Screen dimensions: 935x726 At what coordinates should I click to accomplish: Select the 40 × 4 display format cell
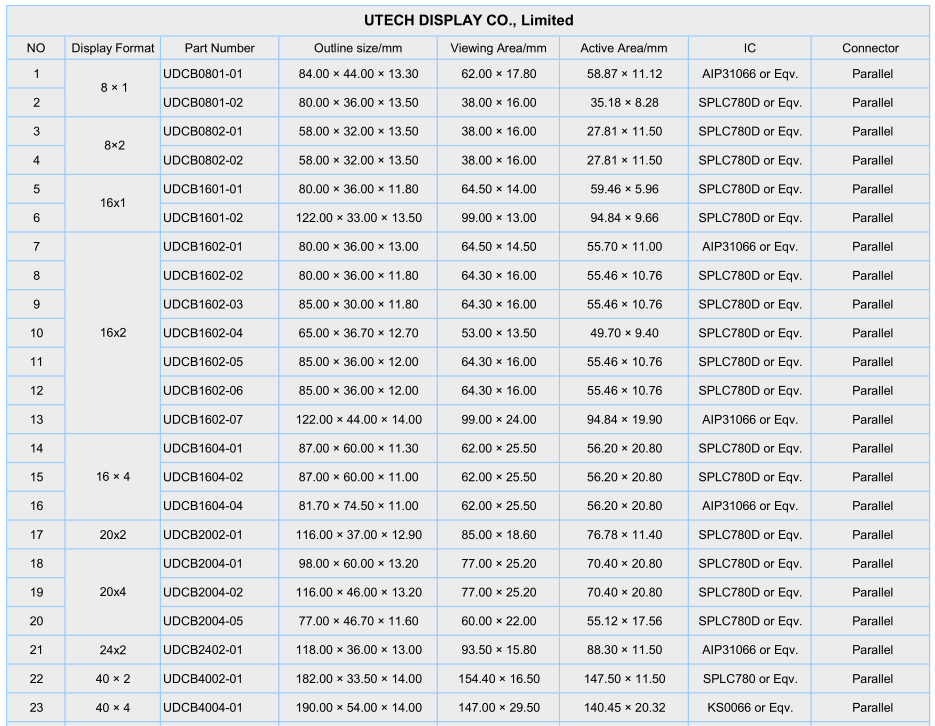[x=113, y=708]
